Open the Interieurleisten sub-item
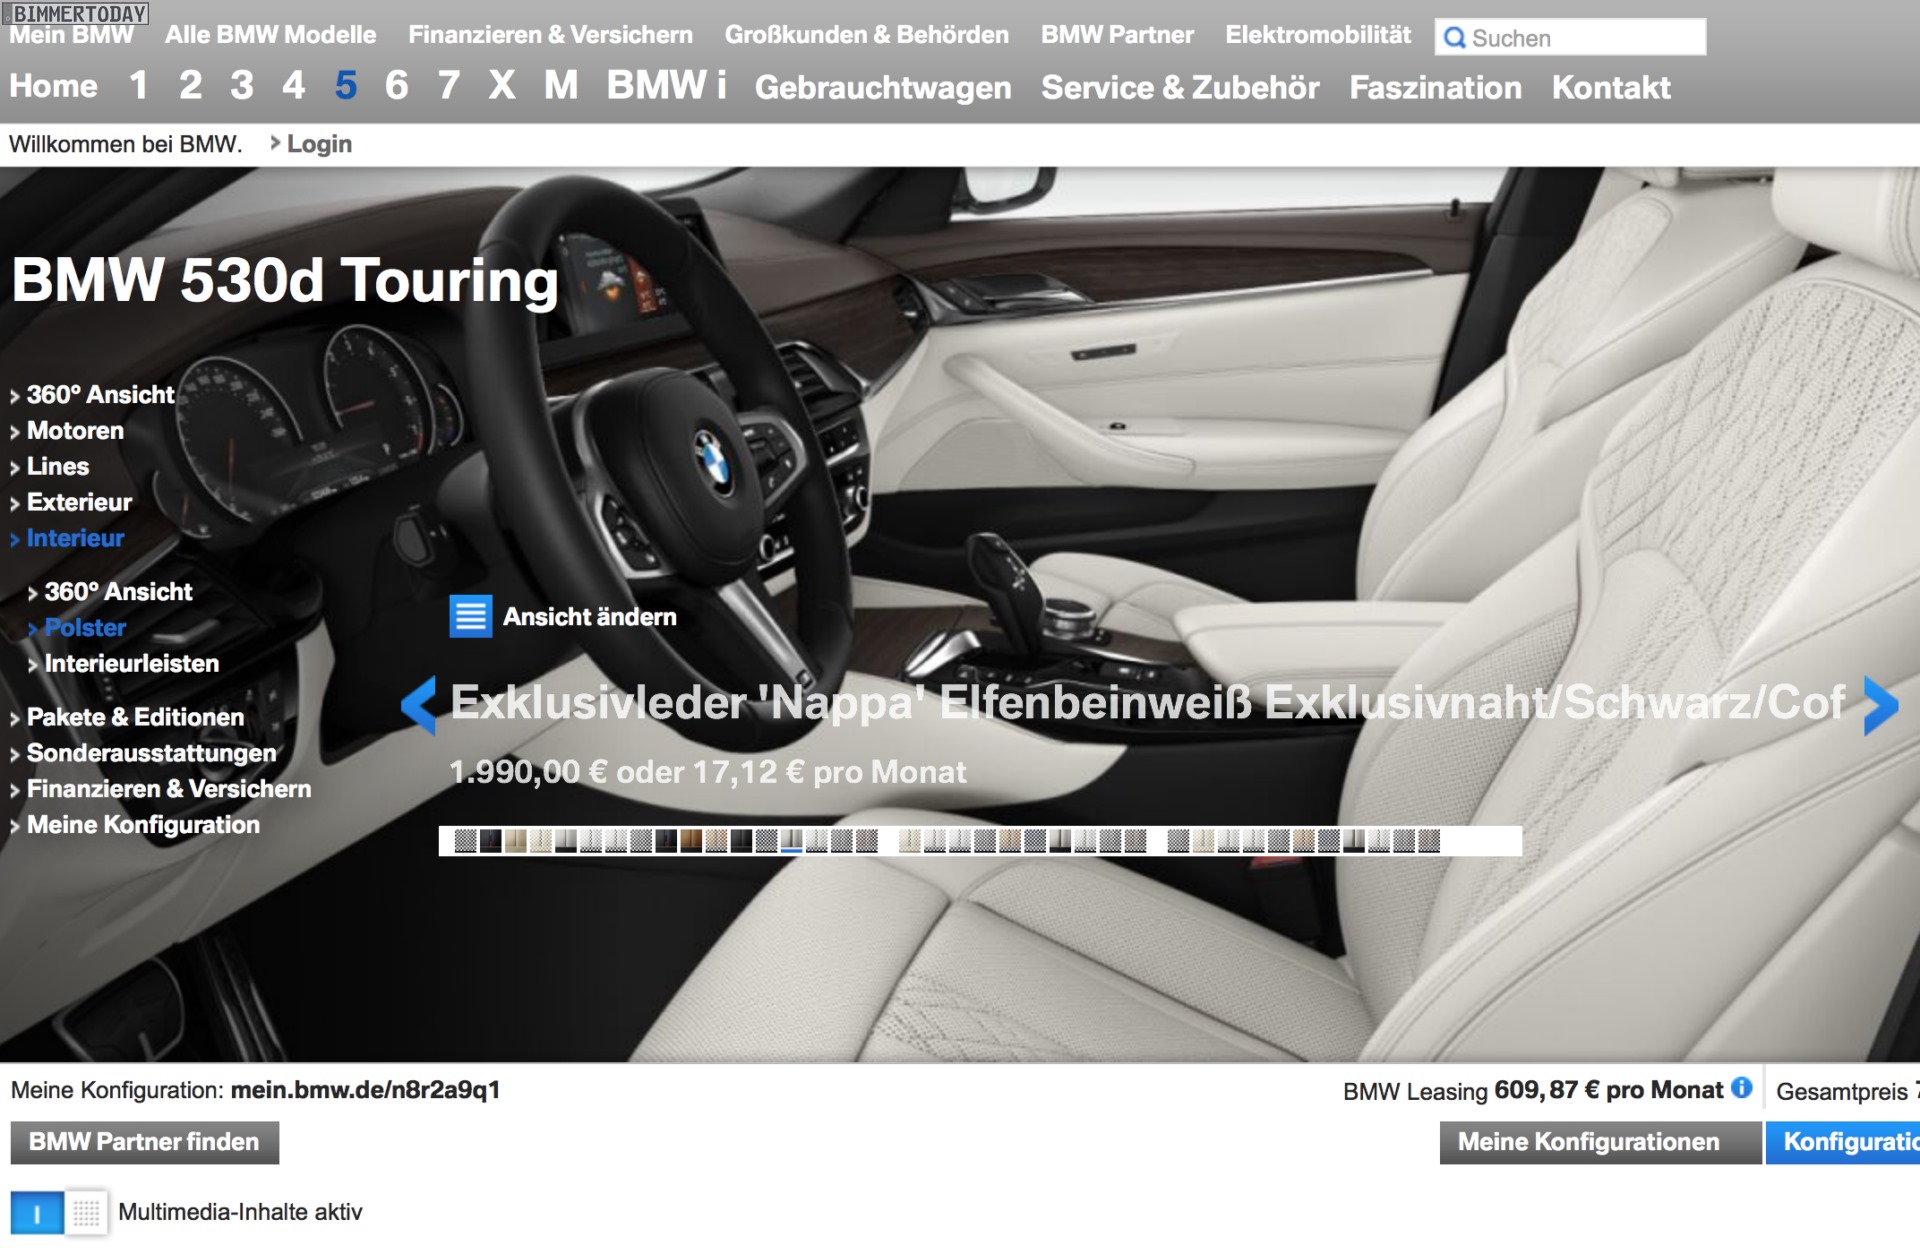 pyautogui.click(x=131, y=664)
